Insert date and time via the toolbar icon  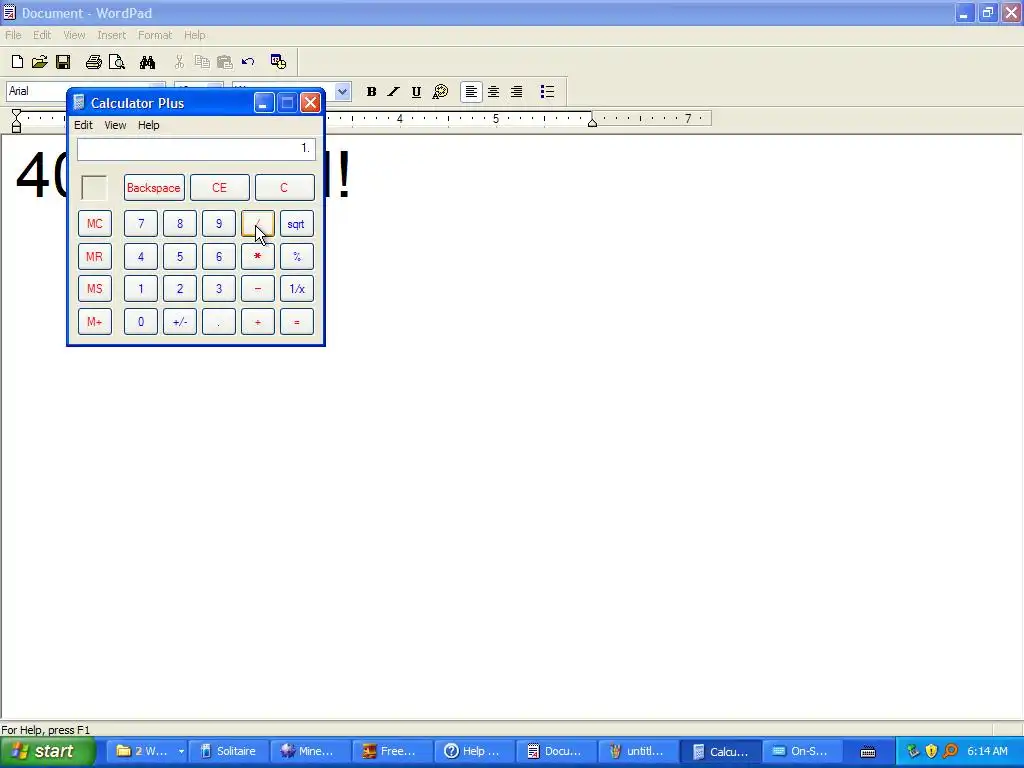pyautogui.click(x=278, y=62)
